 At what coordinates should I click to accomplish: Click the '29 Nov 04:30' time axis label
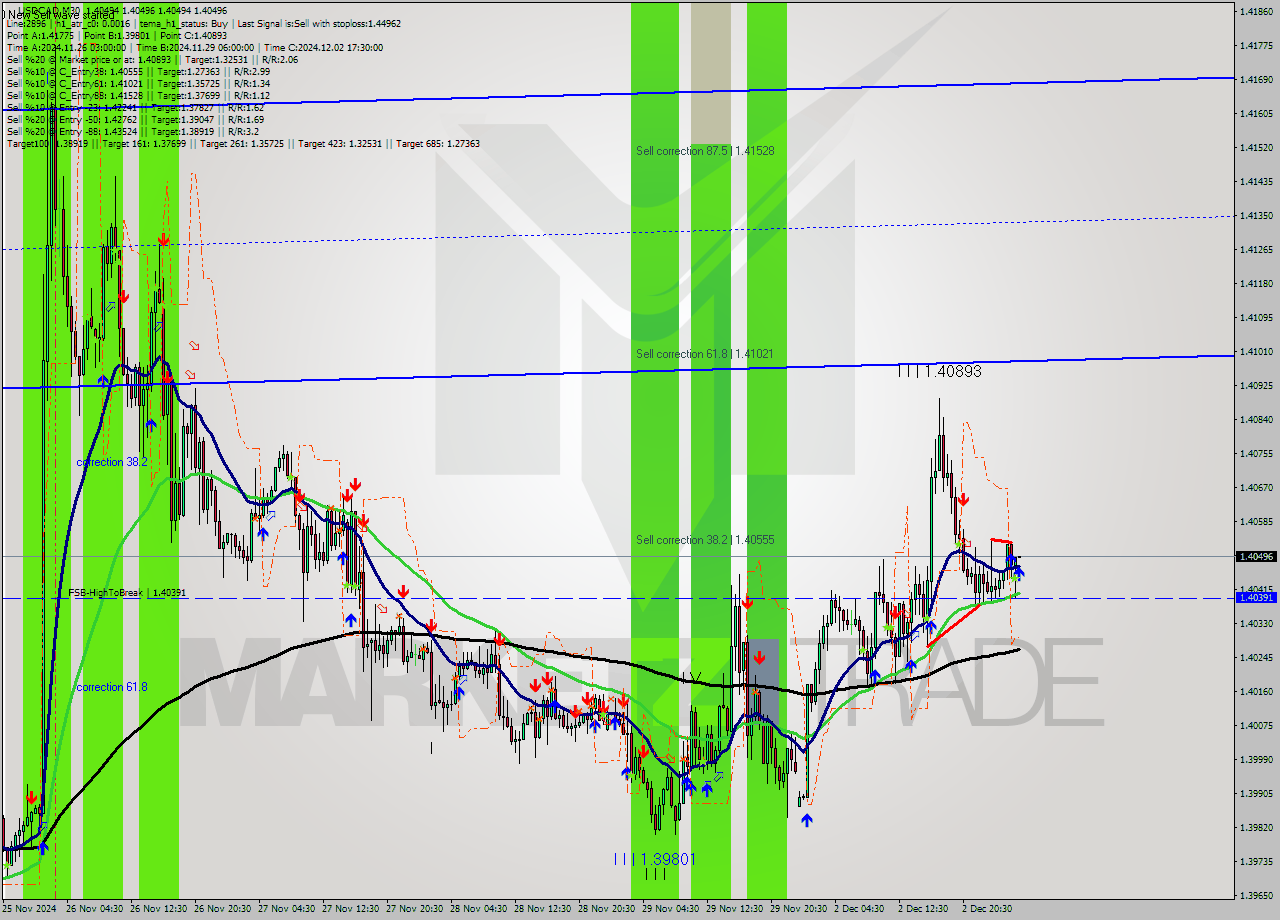[x=671, y=909]
